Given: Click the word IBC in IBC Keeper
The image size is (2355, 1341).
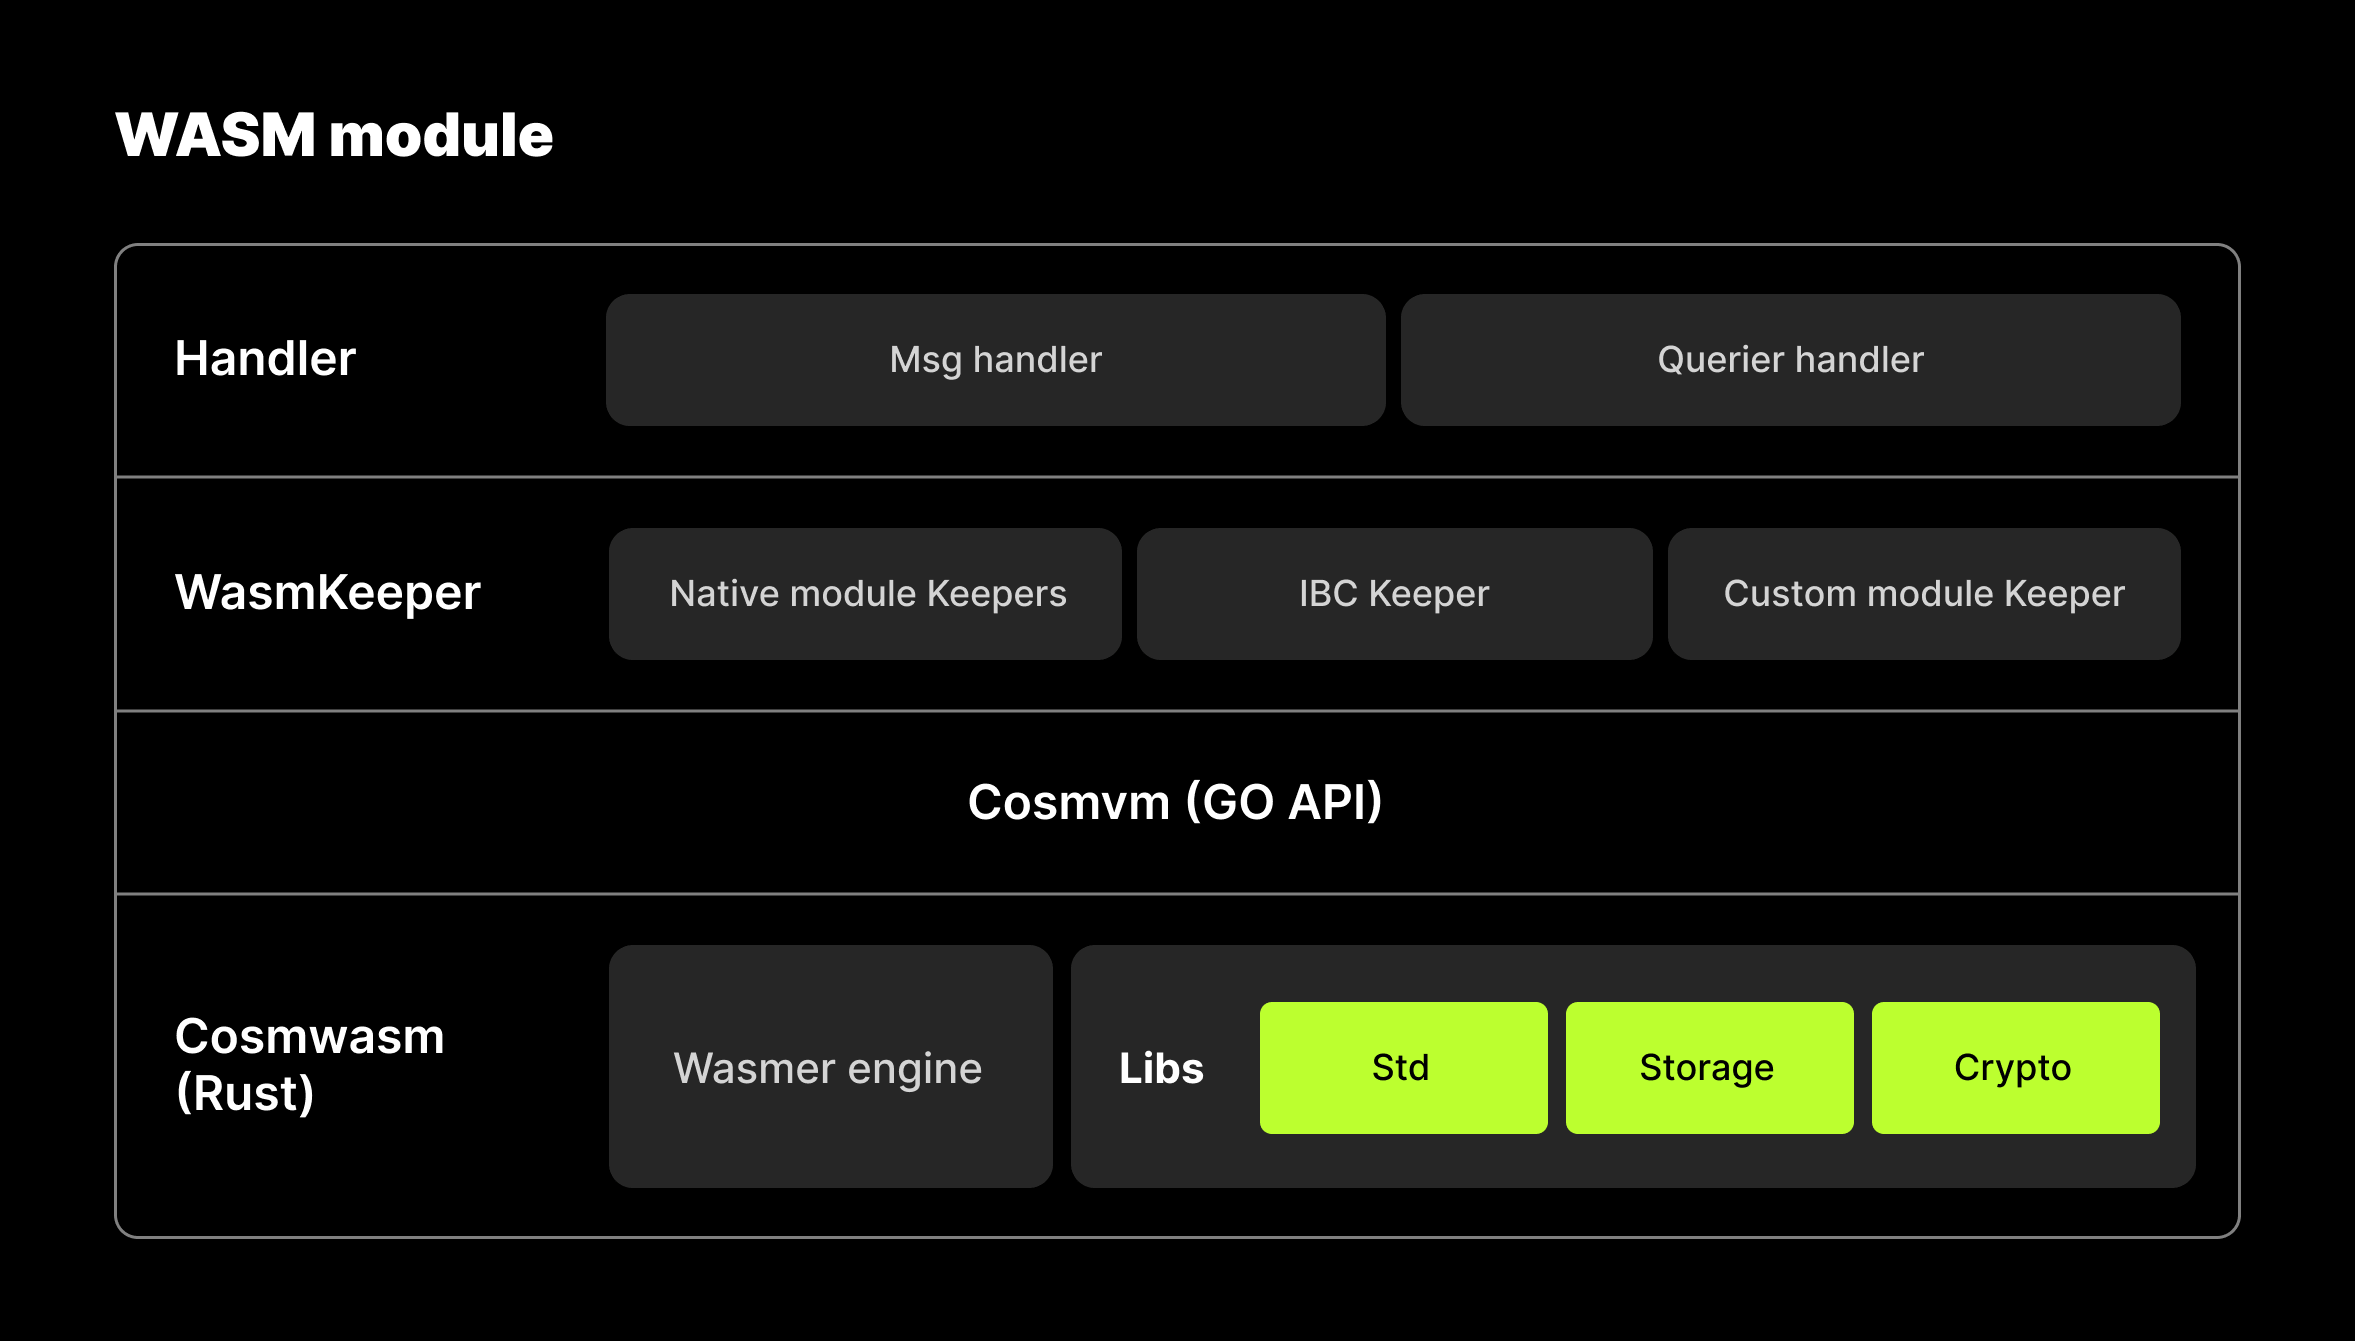Looking at the screenshot, I should 1328,594.
